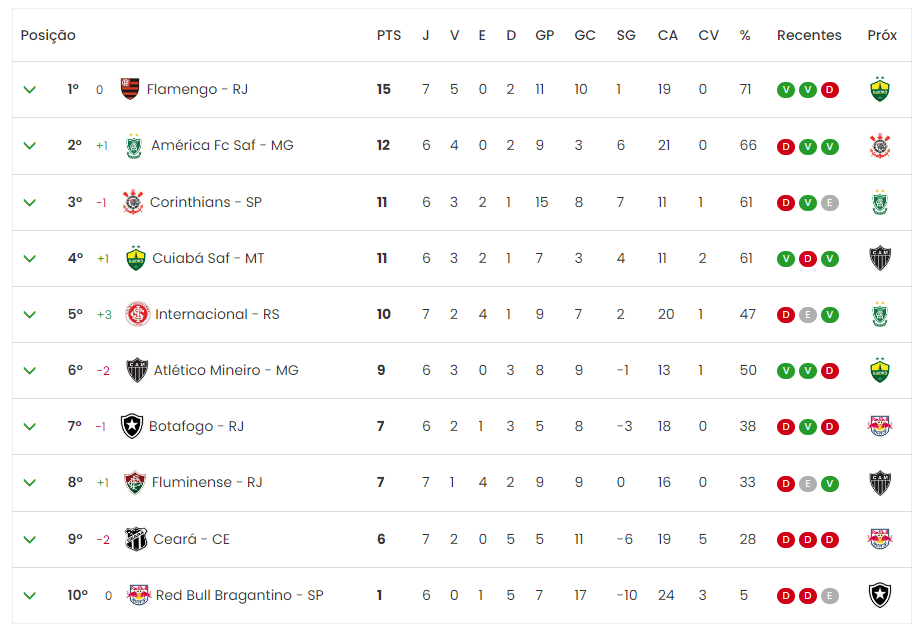Expand the Atlético Mineiro row chevron
Screen dimensions: 924x641
pos(29,371)
